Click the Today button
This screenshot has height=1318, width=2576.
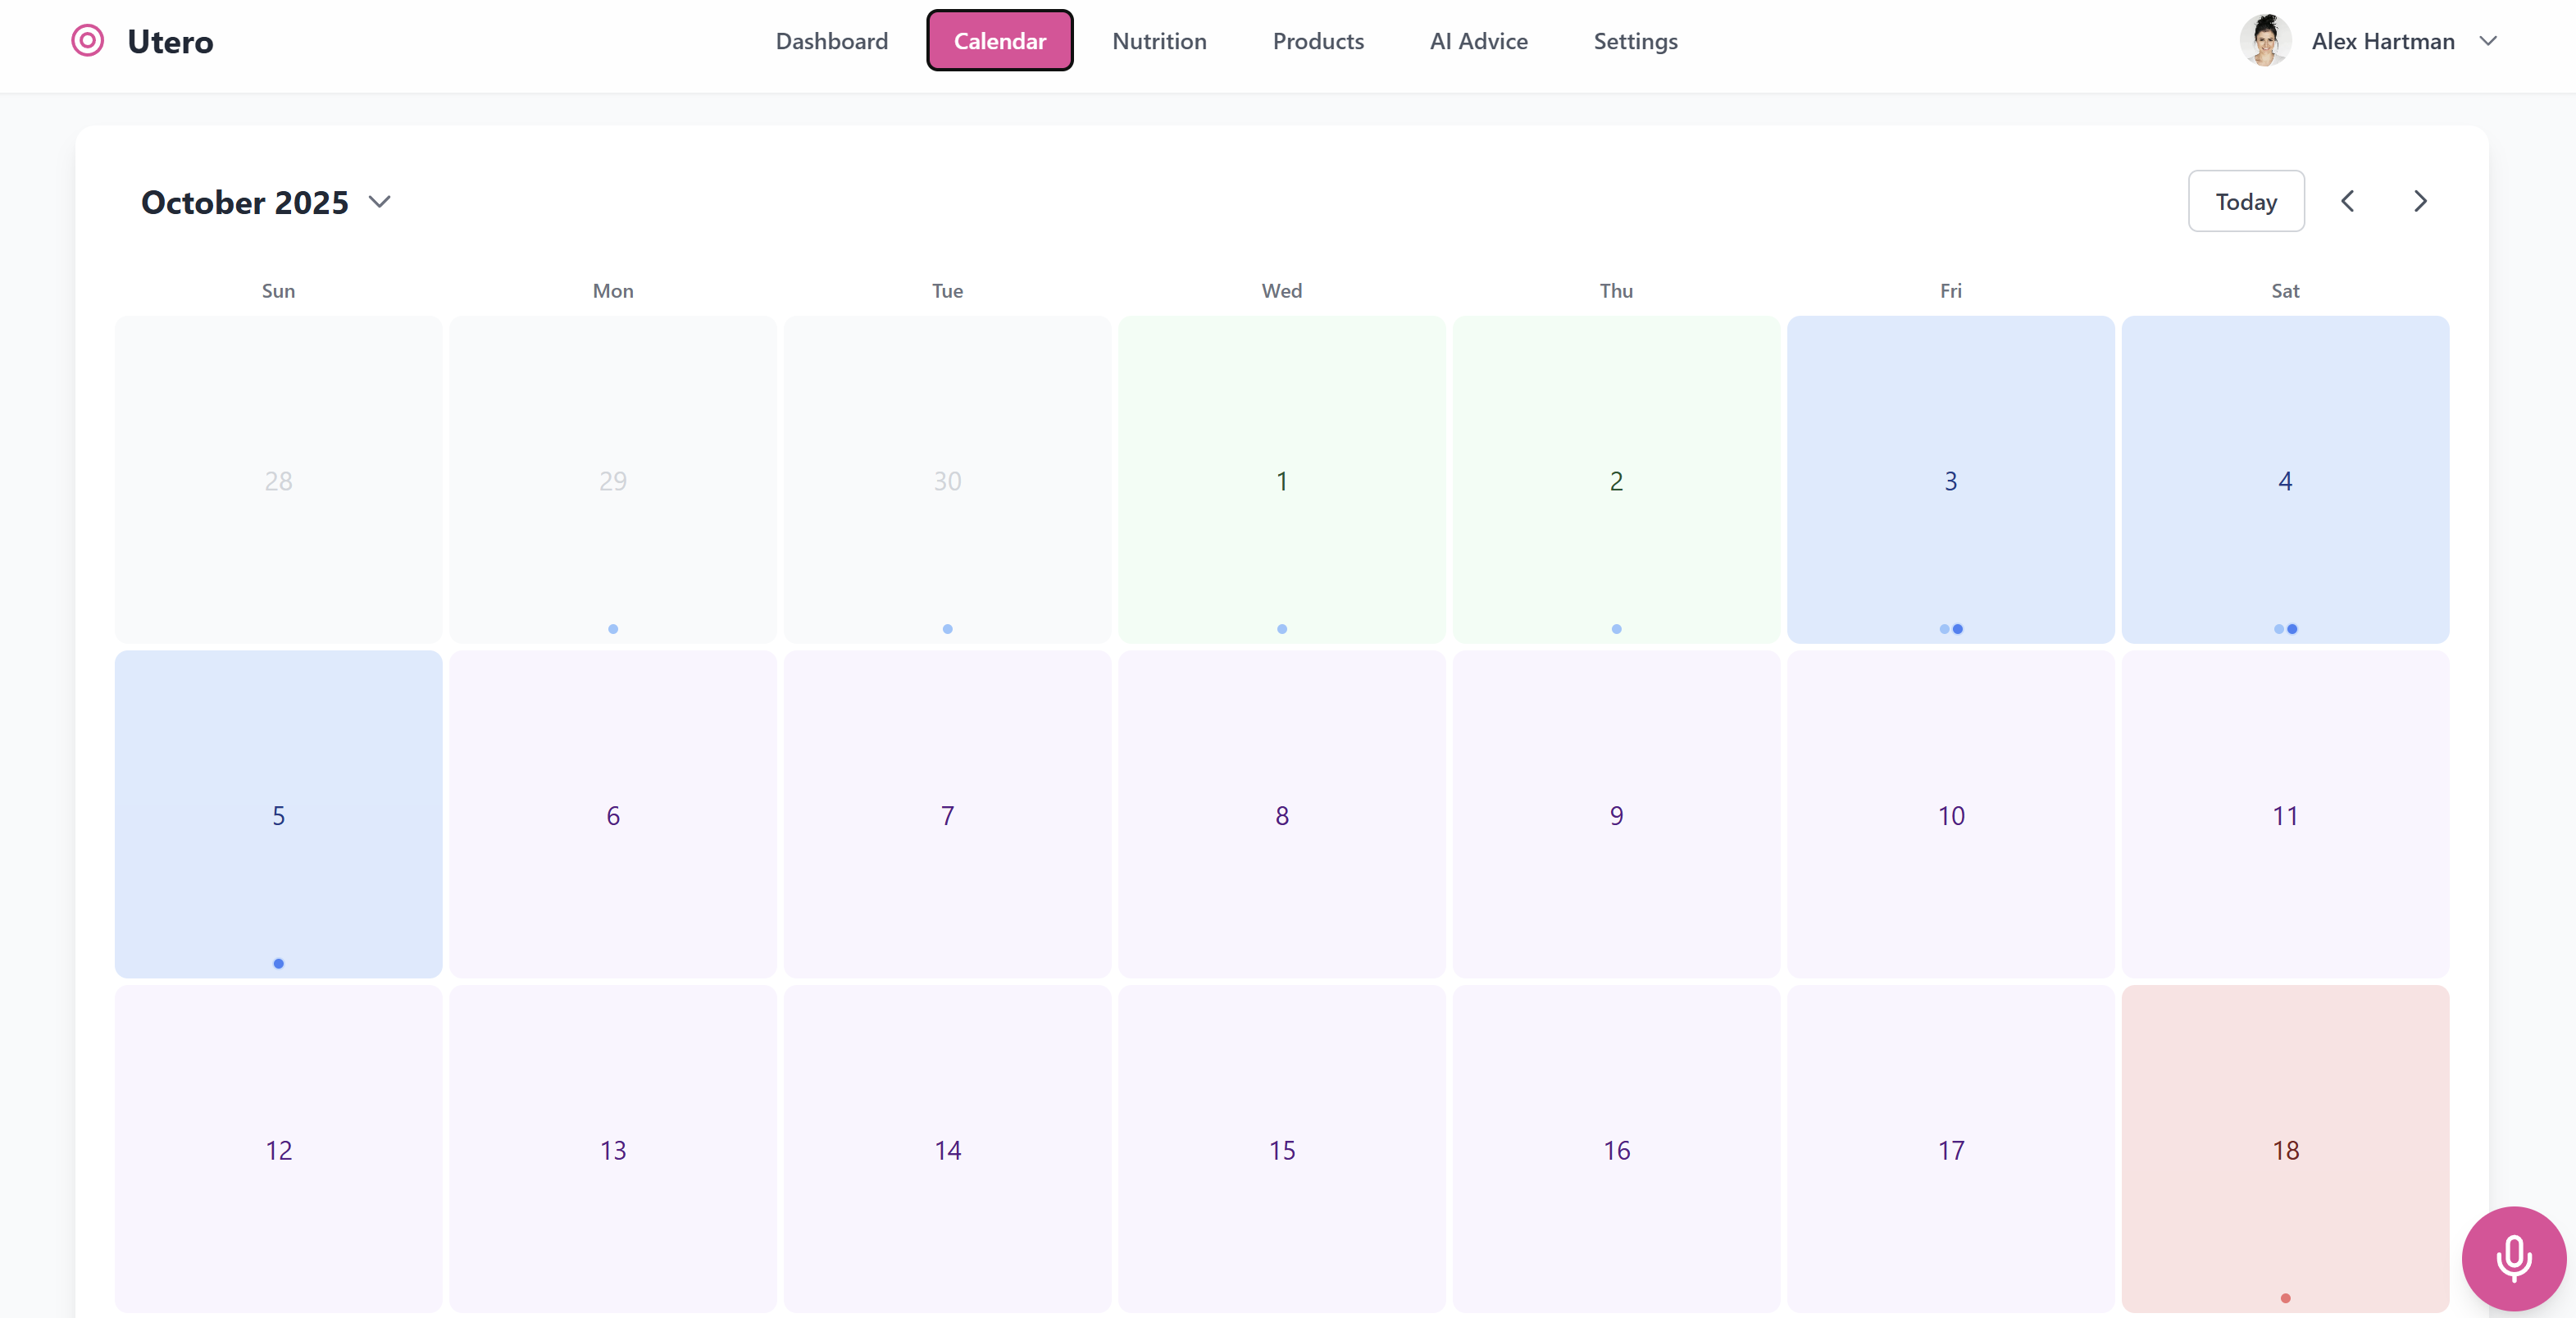[2245, 201]
